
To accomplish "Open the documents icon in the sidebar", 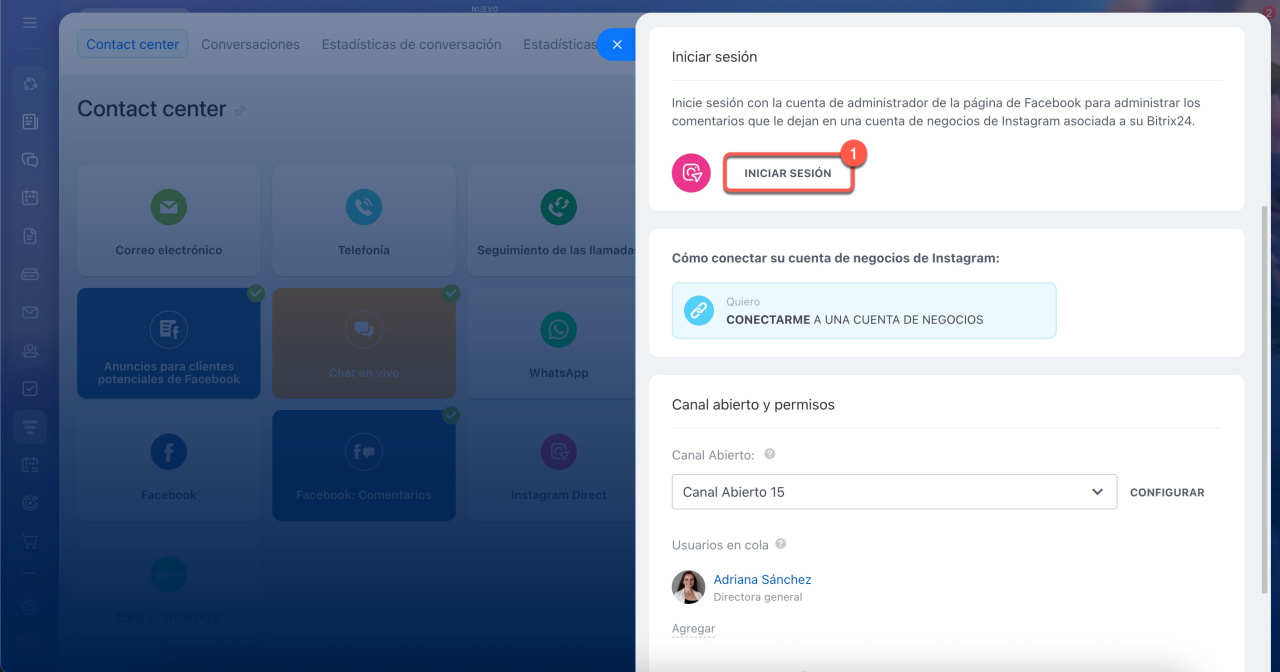I will coord(30,236).
